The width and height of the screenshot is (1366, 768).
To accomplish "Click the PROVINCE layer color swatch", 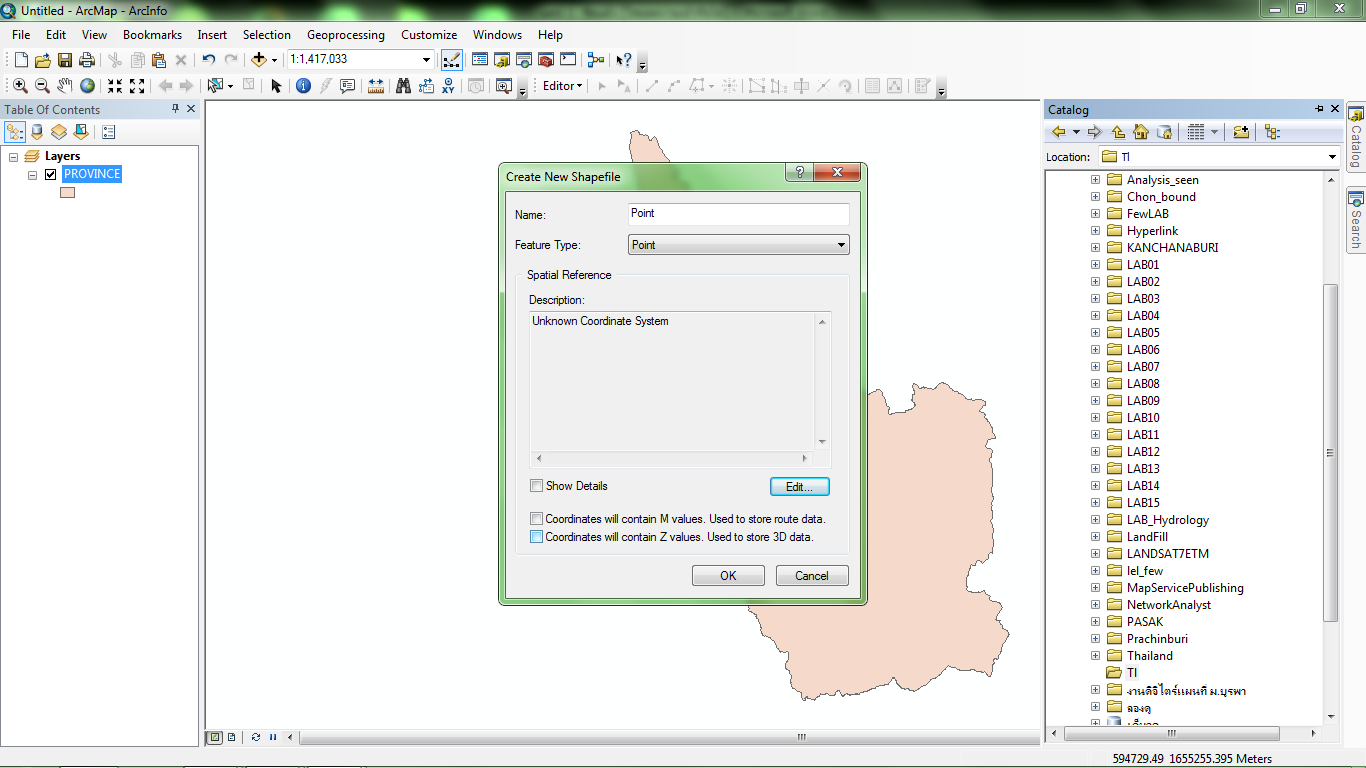I will click(x=66, y=191).
